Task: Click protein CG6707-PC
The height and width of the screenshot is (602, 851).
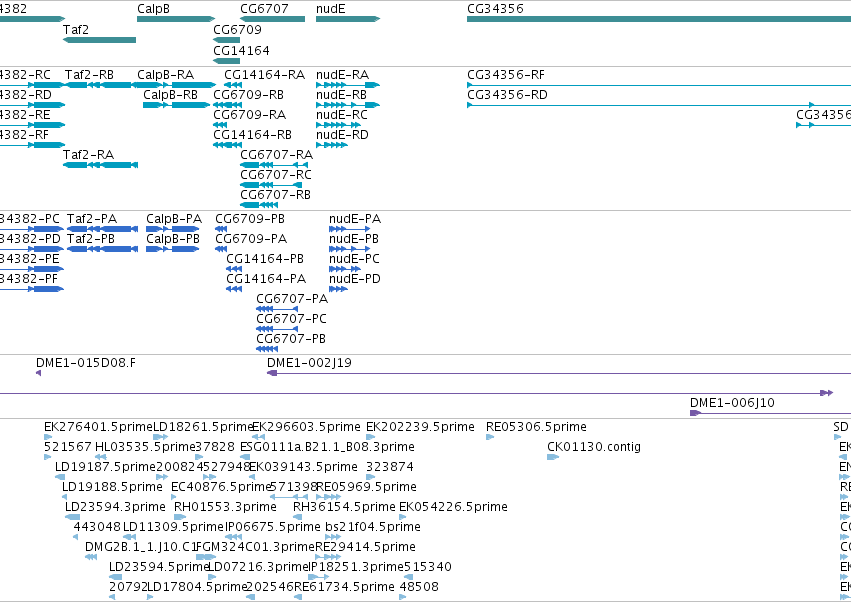Action: (277, 329)
